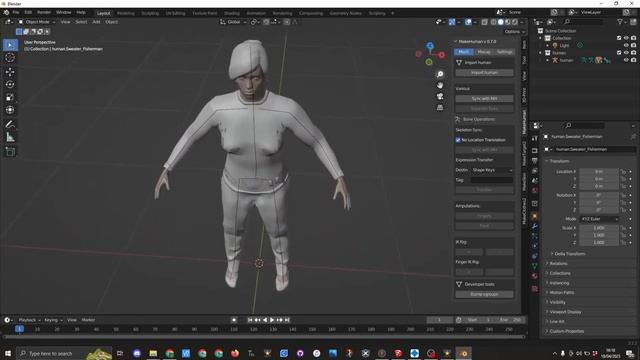Select rendered viewport shading mode
The height and width of the screenshot is (360, 640).
[x=515, y=22]
